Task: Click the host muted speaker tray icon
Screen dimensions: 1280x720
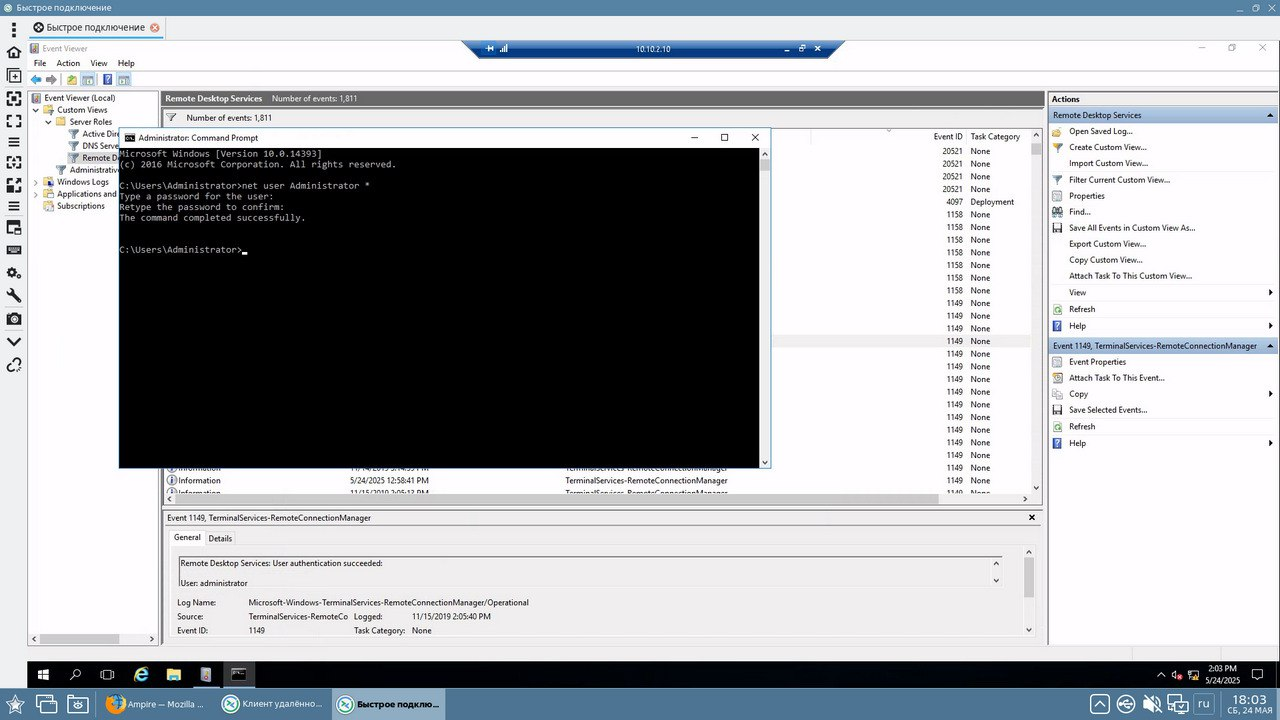Action: point(1151,704)
